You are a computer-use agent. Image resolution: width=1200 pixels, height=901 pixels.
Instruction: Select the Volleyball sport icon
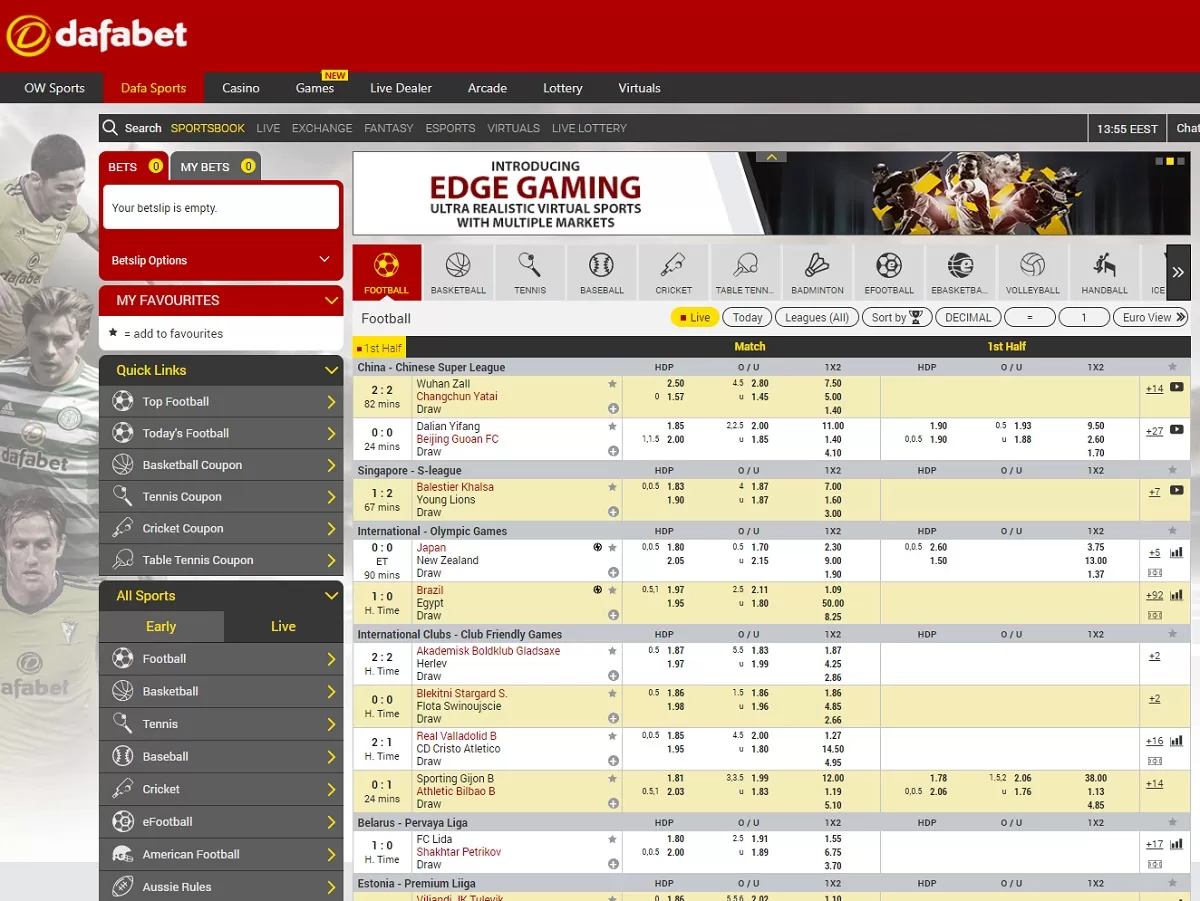pyautogui.click(x=1032, y=272)
